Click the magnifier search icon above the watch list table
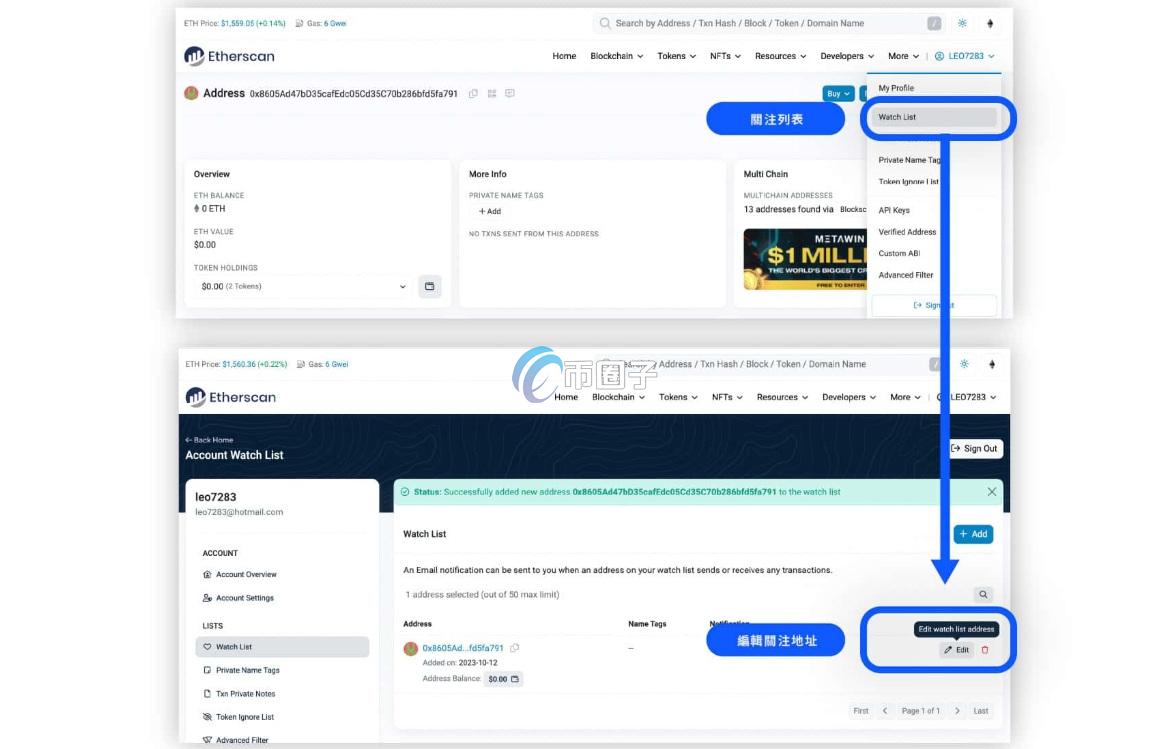Image resolution: width=1175 pixels, height=749 pixels. [983, 593]
